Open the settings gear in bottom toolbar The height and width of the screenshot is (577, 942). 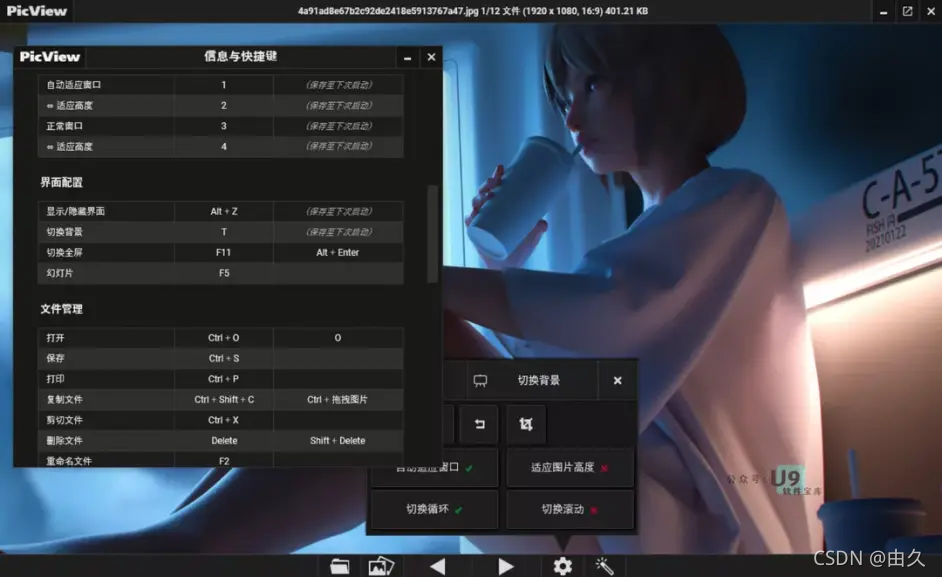(x=562, y=566)
